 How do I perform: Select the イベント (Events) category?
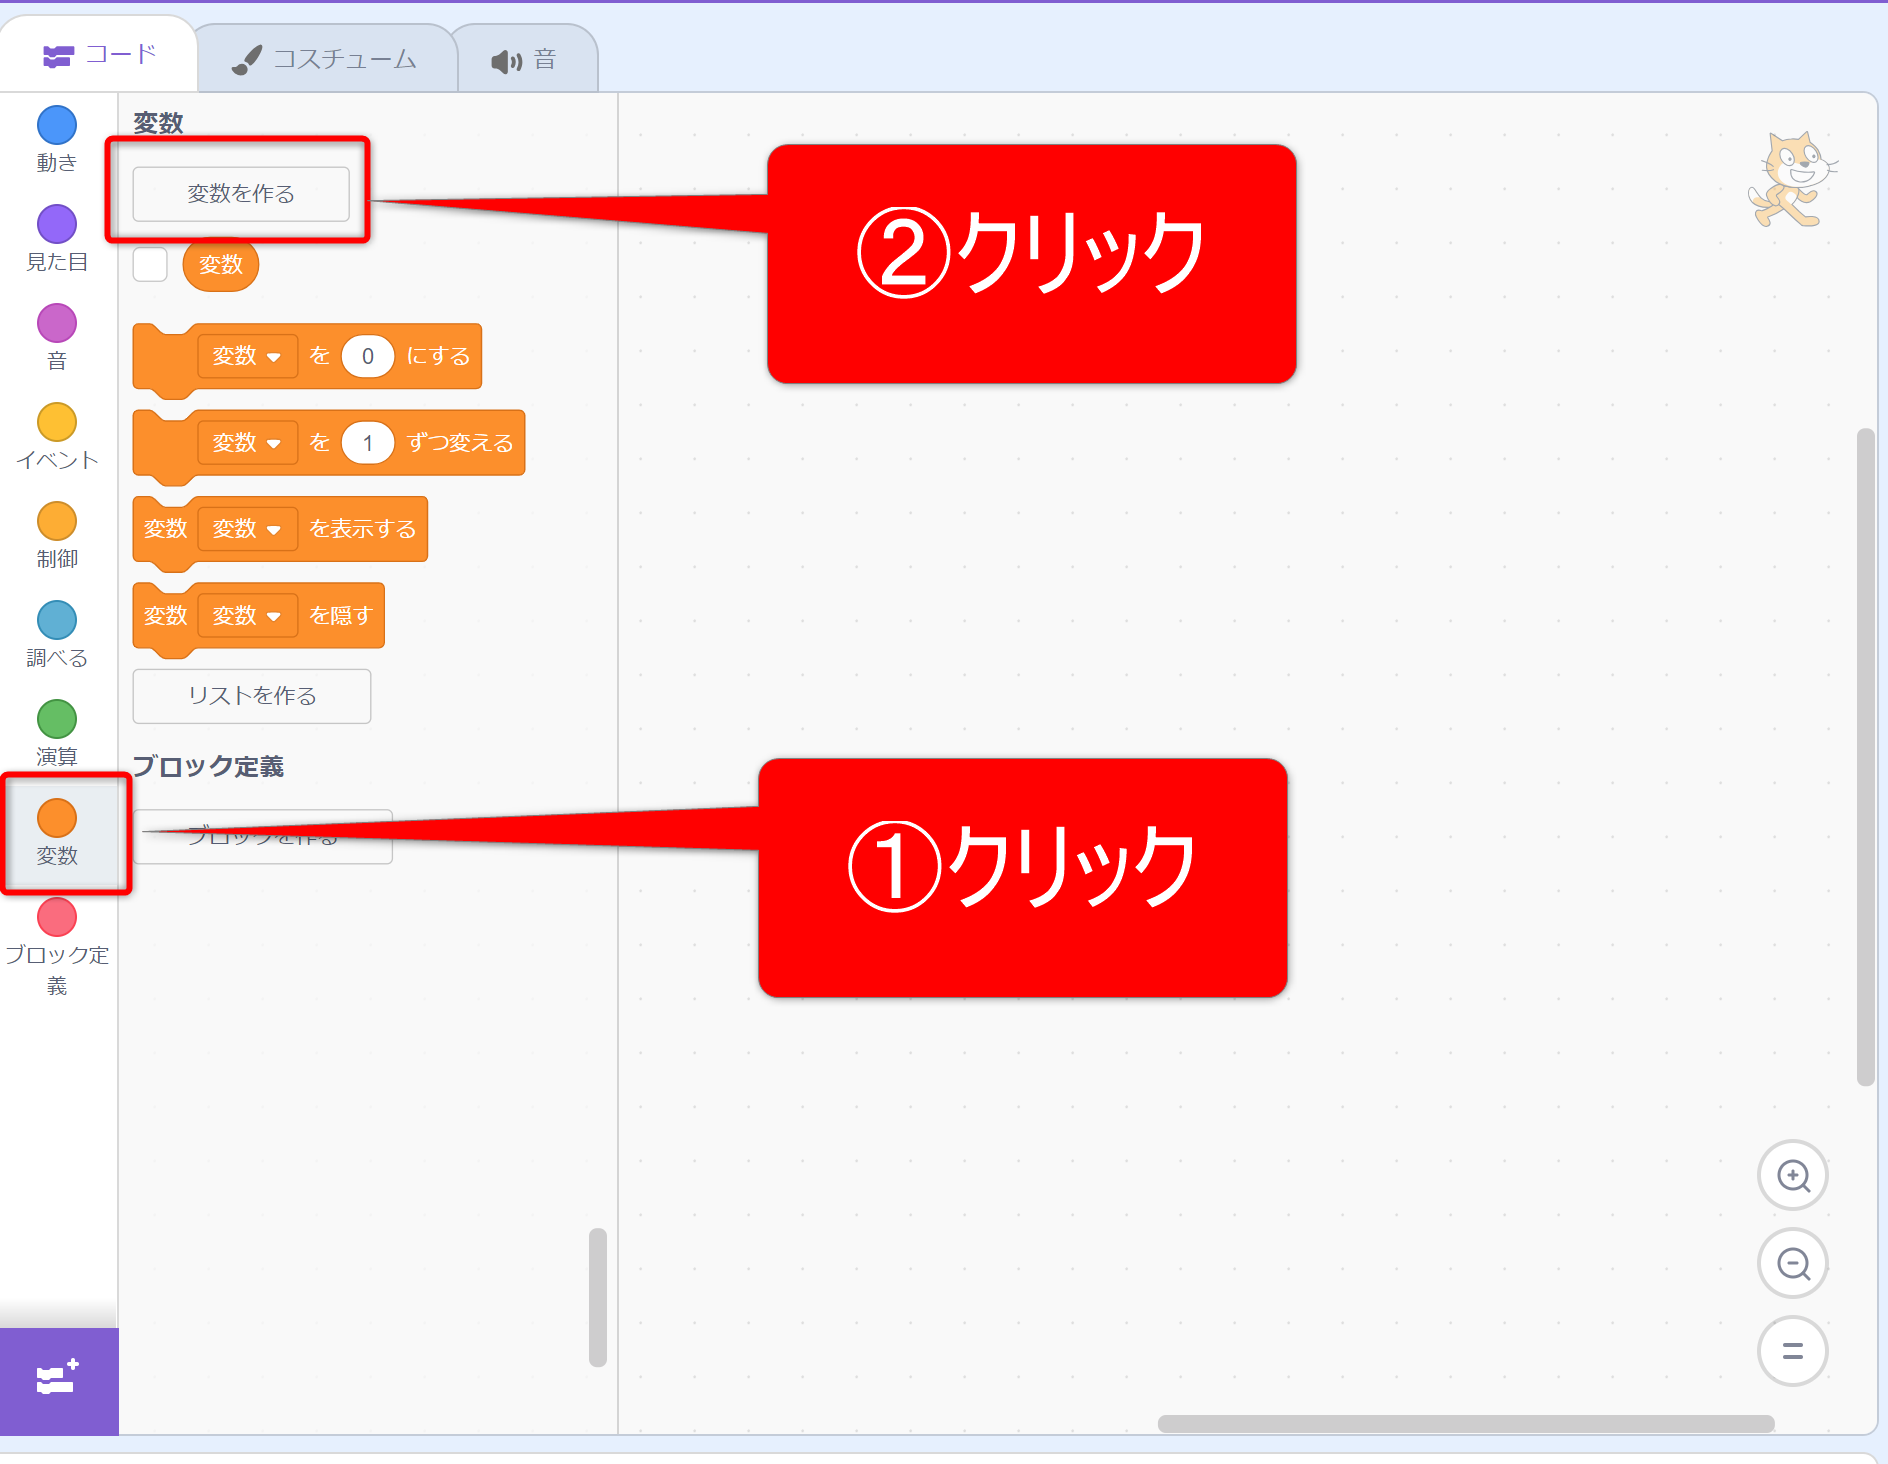pos(57,423)
